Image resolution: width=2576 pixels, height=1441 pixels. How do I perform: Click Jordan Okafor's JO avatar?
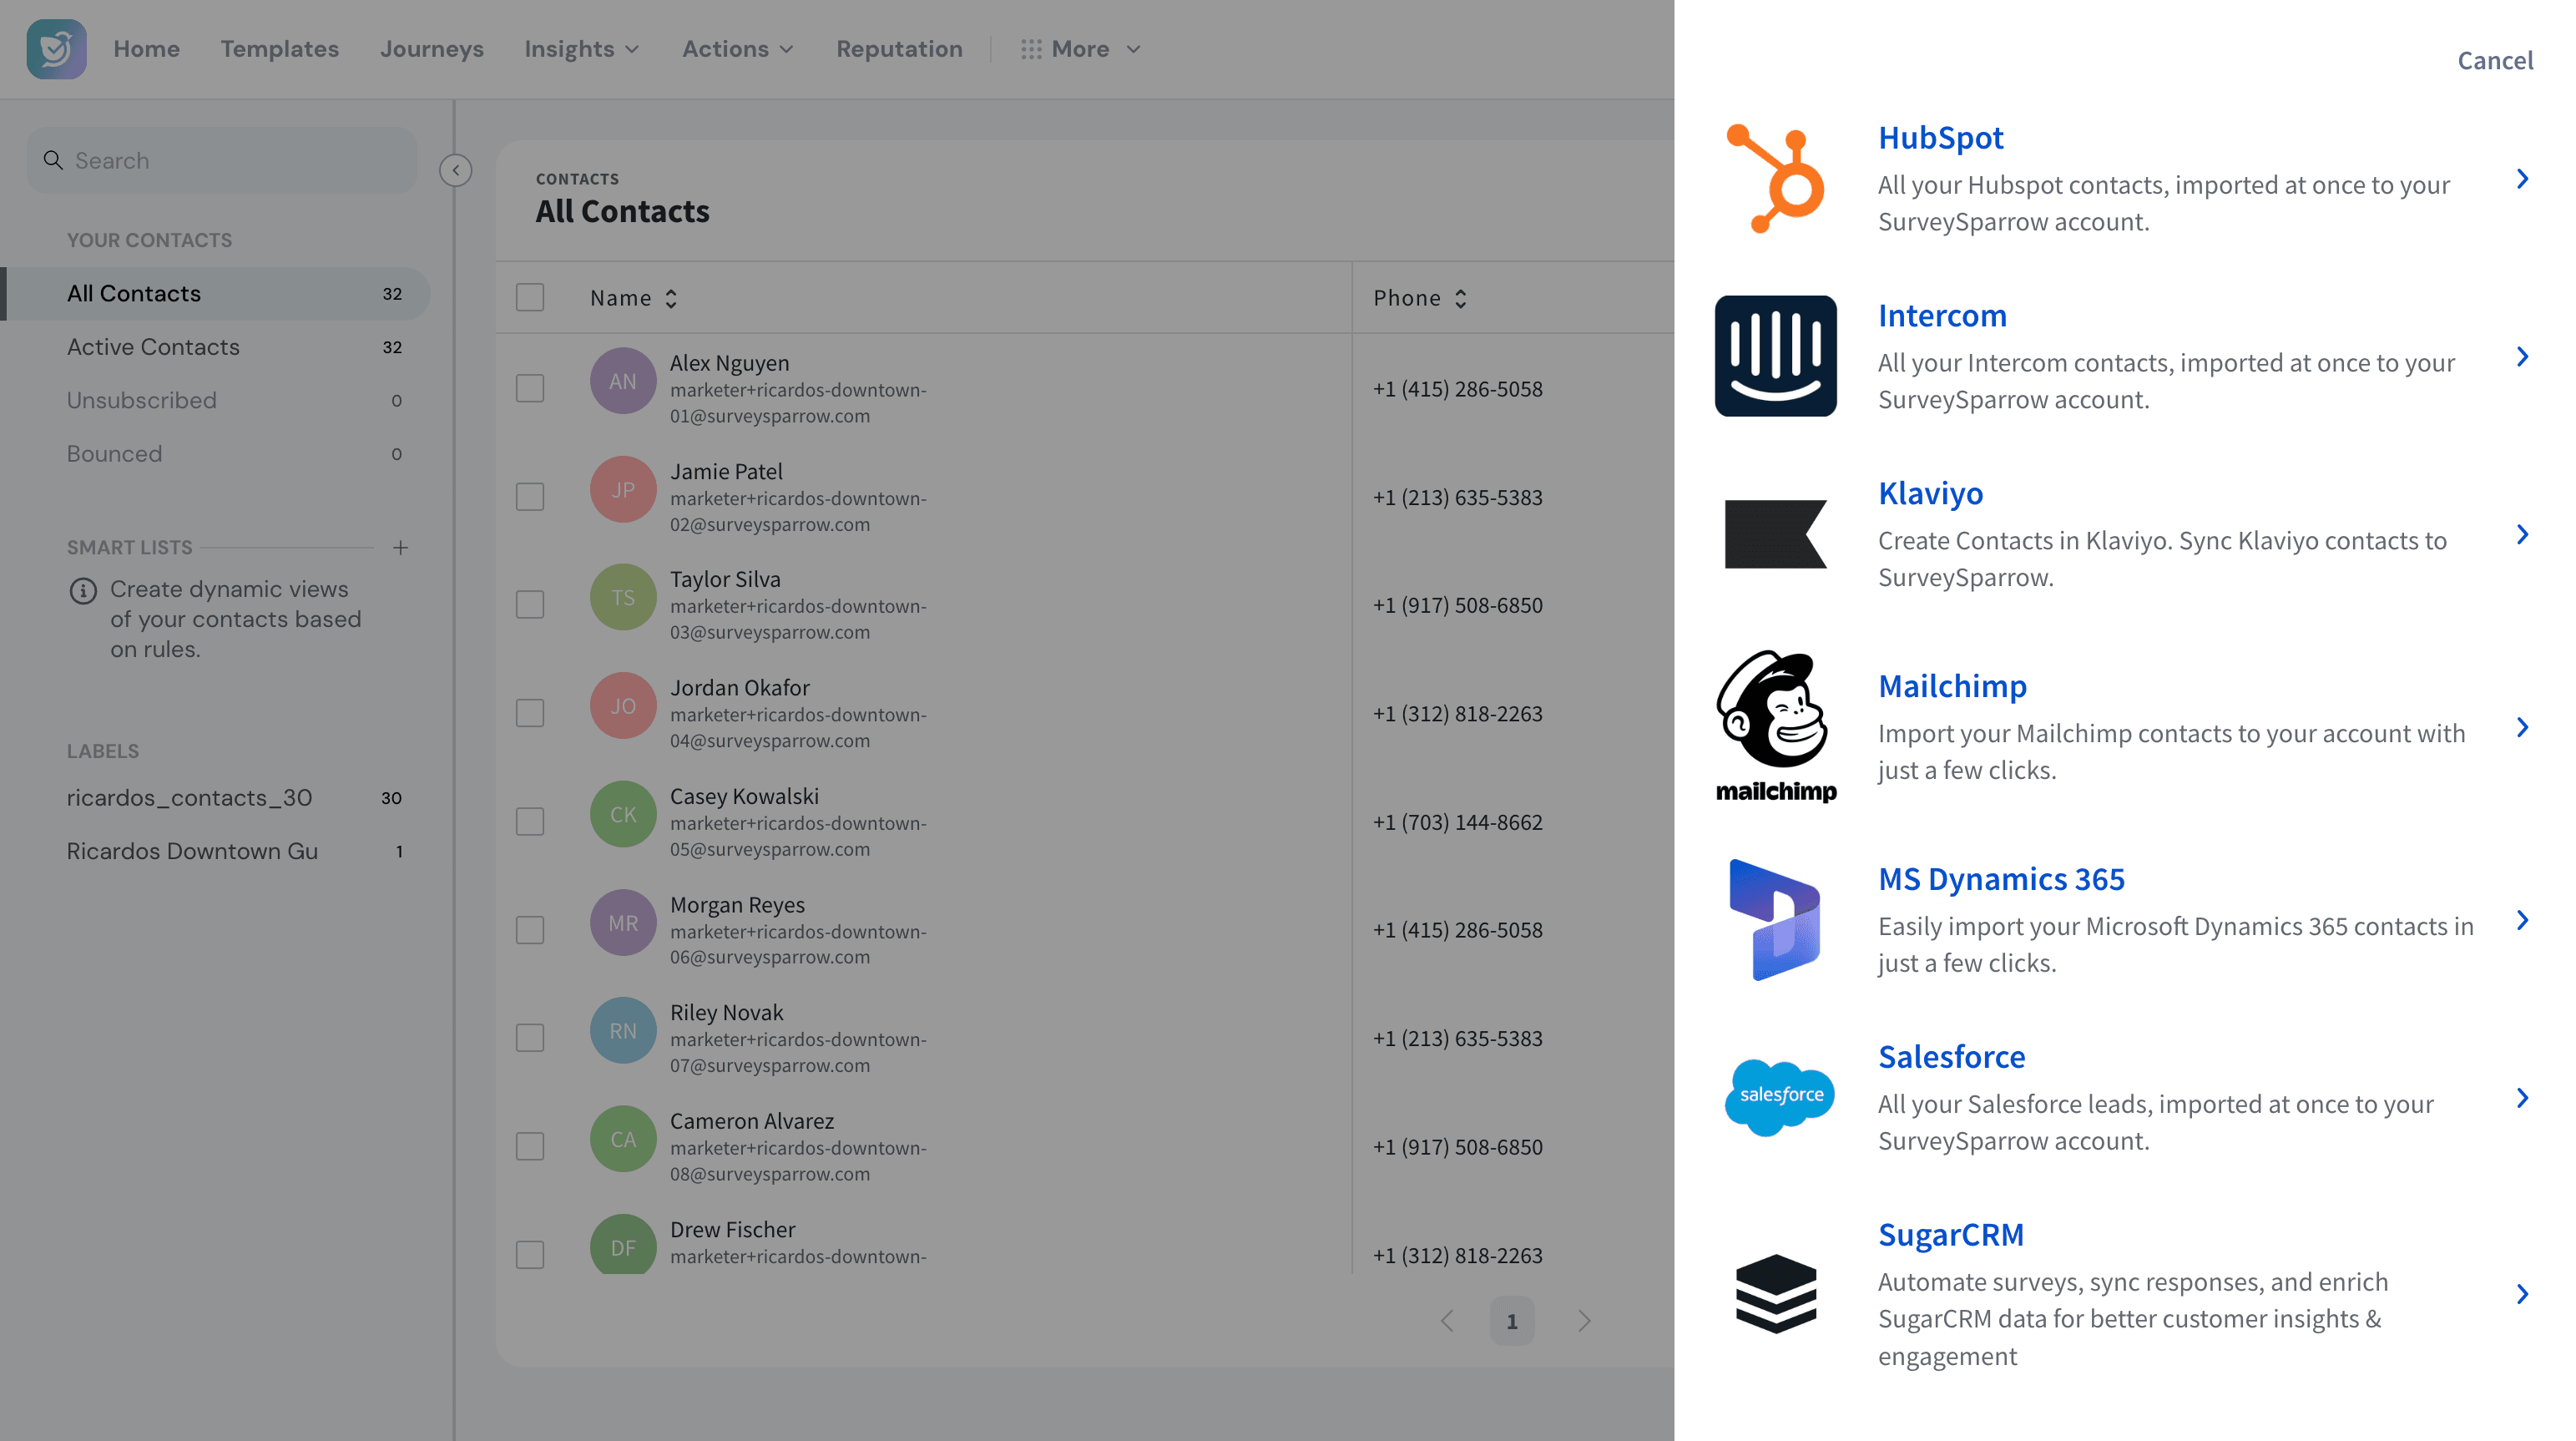pyautogui.click(x=623, y=706)
